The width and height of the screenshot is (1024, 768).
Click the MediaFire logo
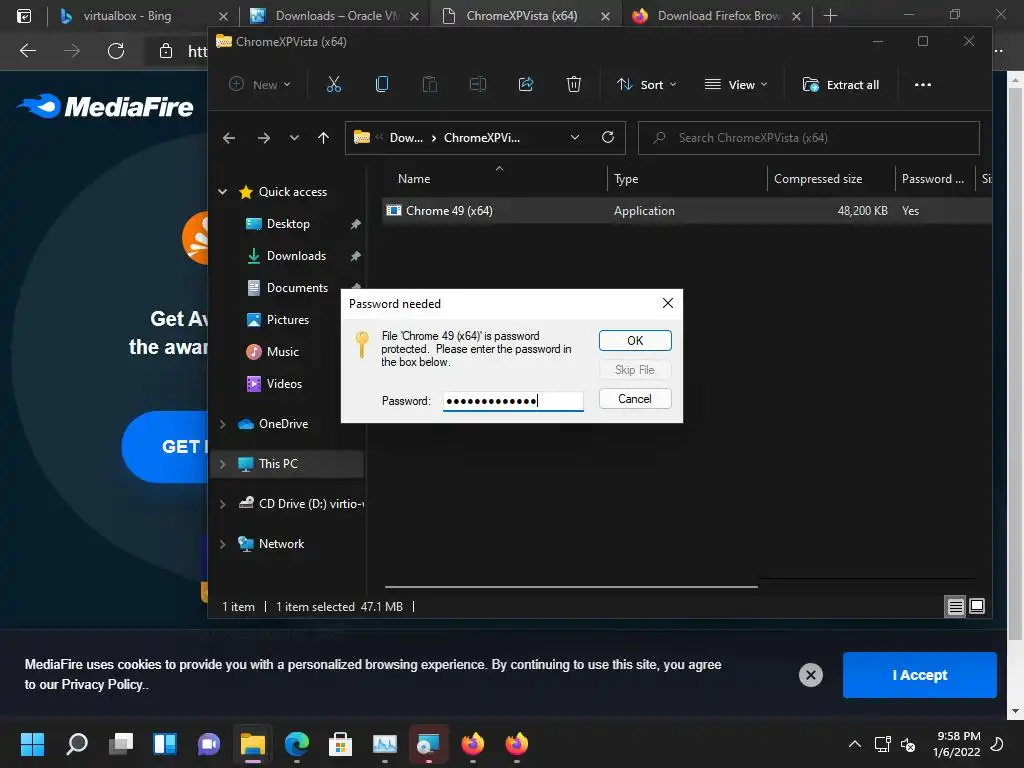coord(105,106)
